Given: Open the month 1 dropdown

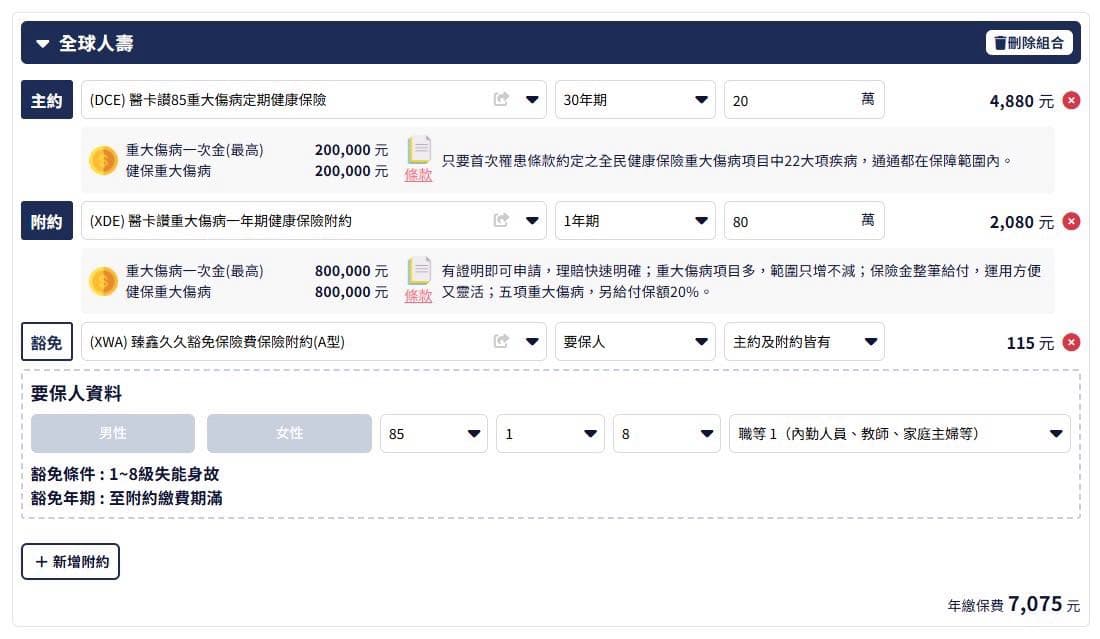Looking at the screenshot, I should (550, 433).
